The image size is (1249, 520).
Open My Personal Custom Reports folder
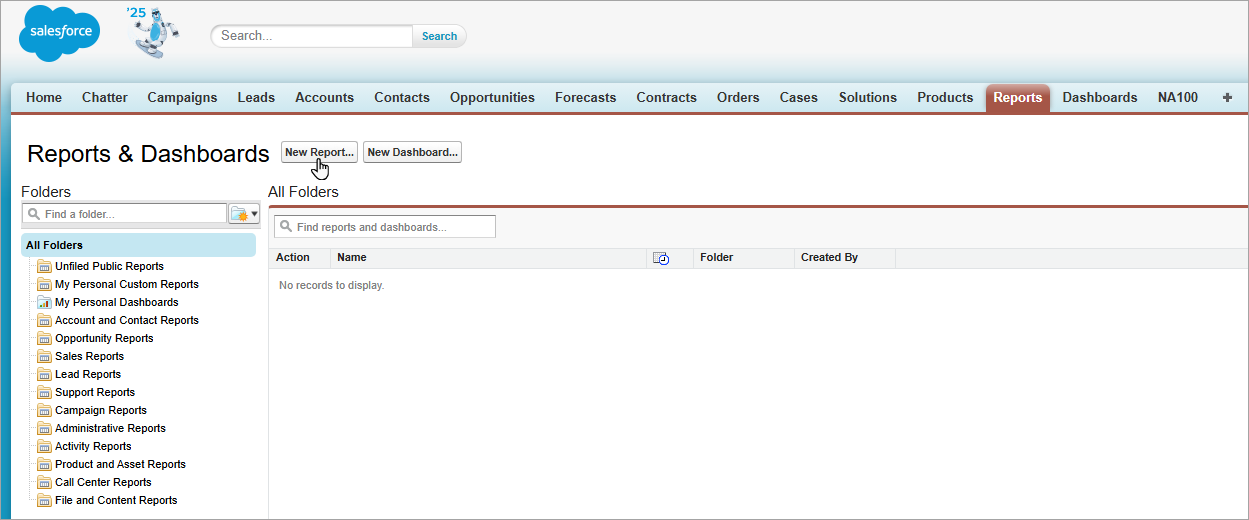127,285
